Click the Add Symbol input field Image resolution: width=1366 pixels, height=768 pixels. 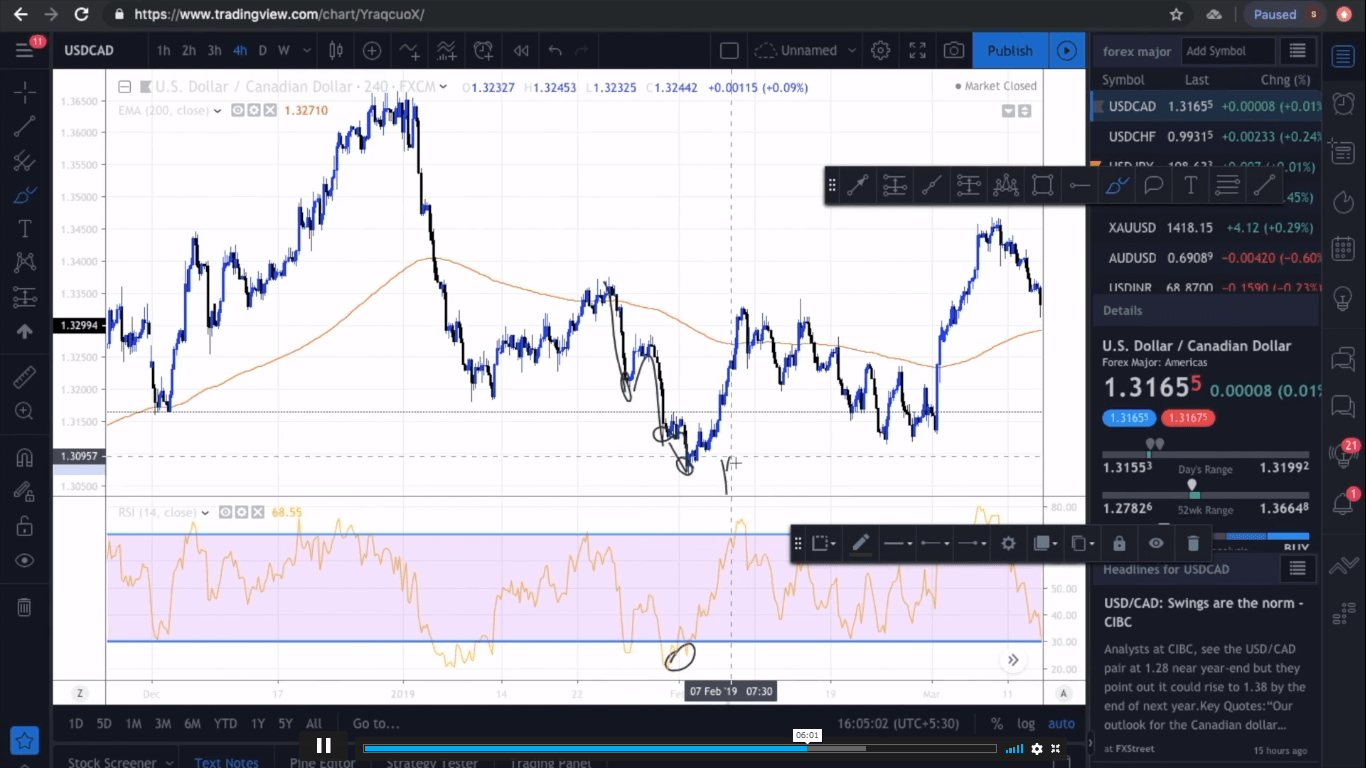pyautogui.click(x=1228, y=51)
